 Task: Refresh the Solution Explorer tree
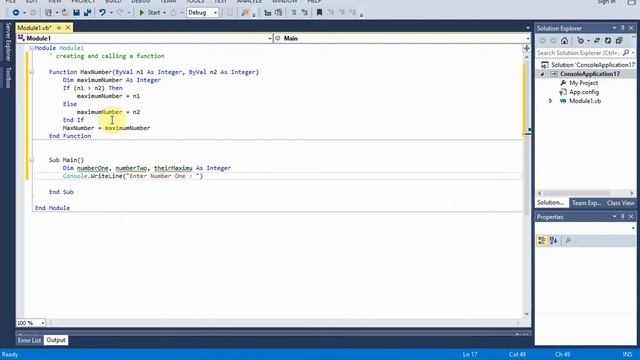[608, 41]
